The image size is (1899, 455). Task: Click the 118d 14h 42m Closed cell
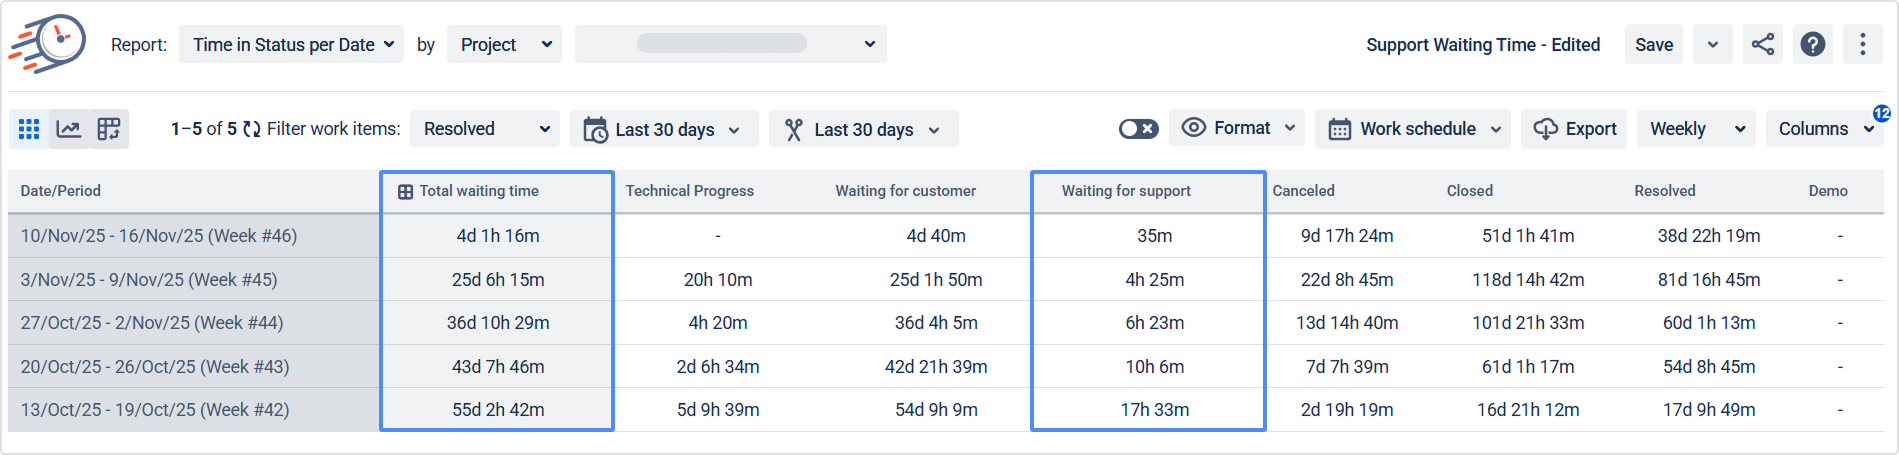[1528, 280]
